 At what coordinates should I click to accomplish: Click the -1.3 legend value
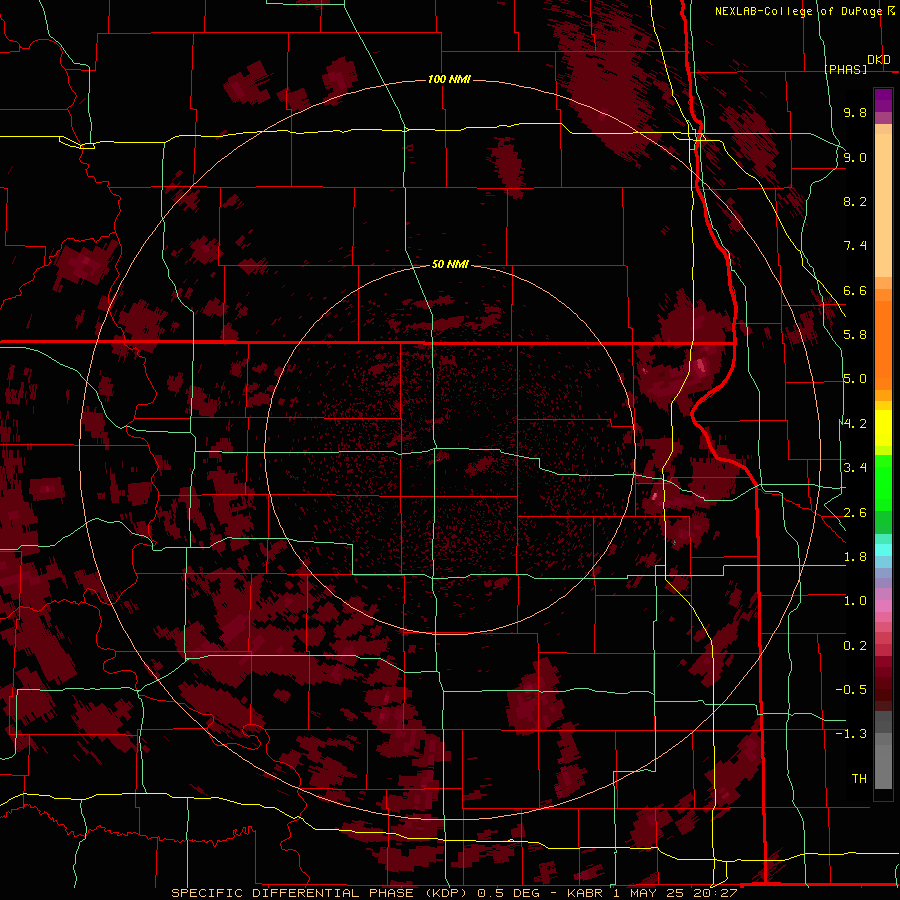tap(851, 734)
